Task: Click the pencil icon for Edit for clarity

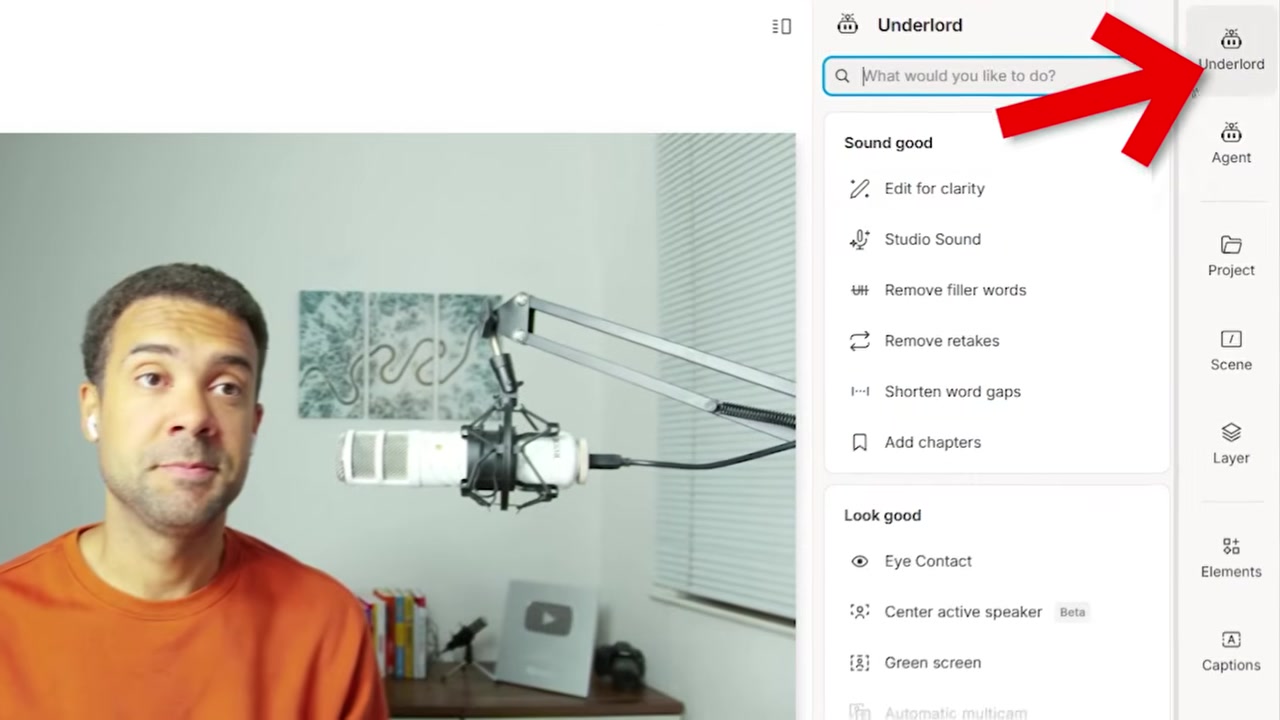Action: pyautogui.click(x=859, y=189)
